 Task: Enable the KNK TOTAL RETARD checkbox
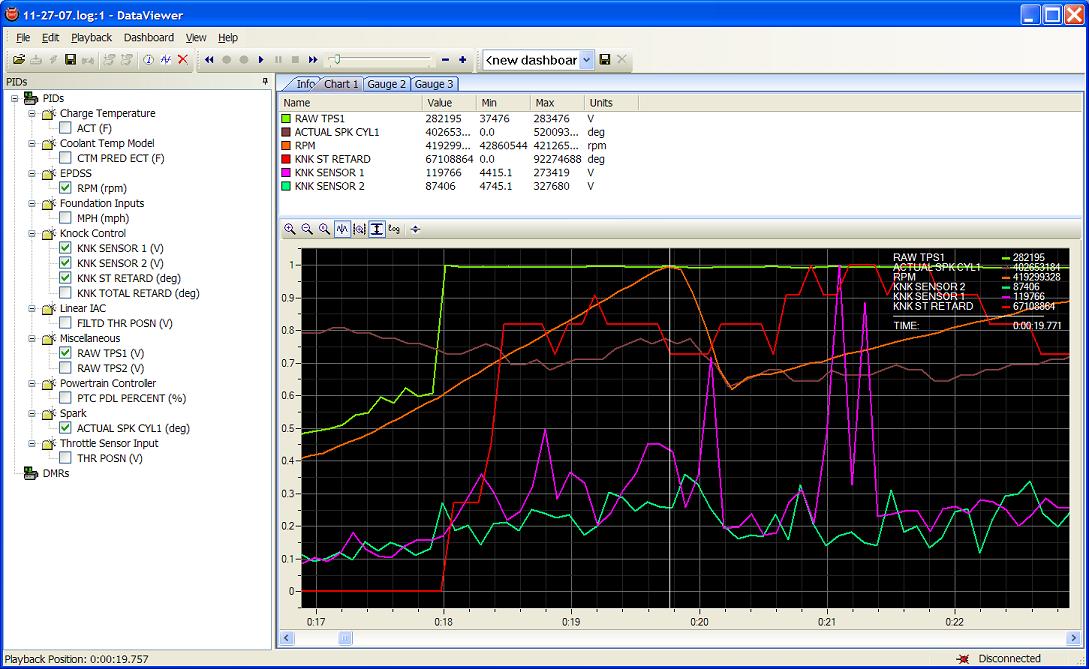pyautogui.click(x=65, y=292)
